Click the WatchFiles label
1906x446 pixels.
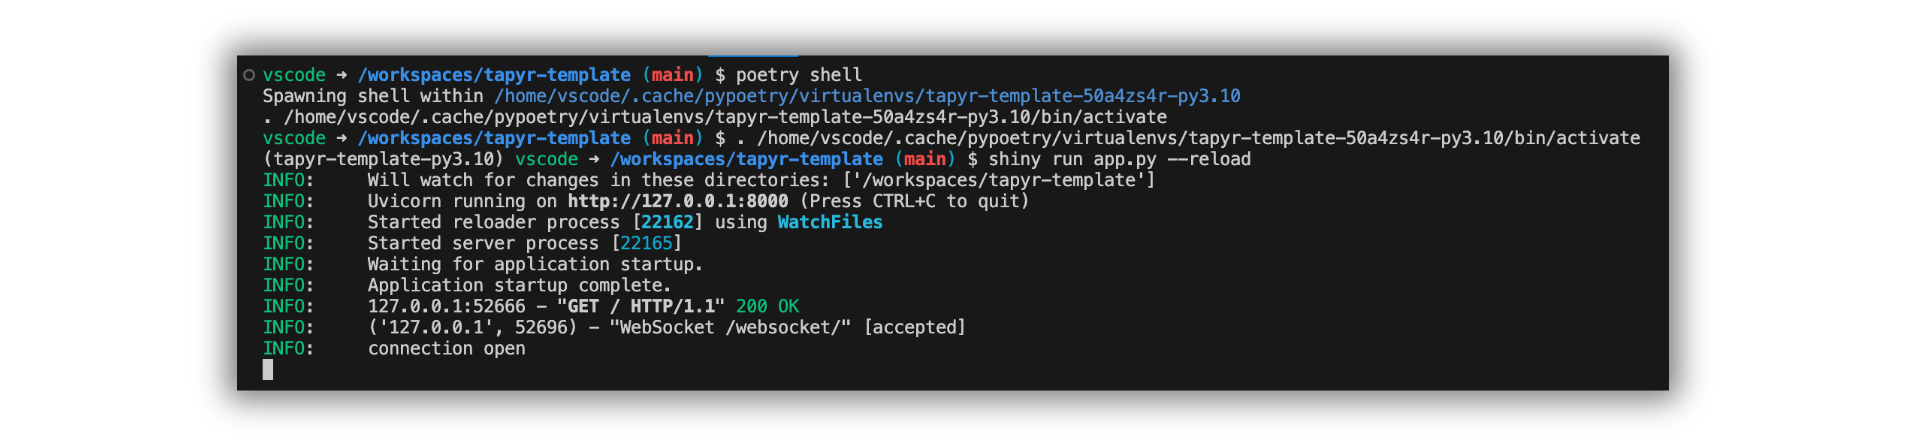830,222
